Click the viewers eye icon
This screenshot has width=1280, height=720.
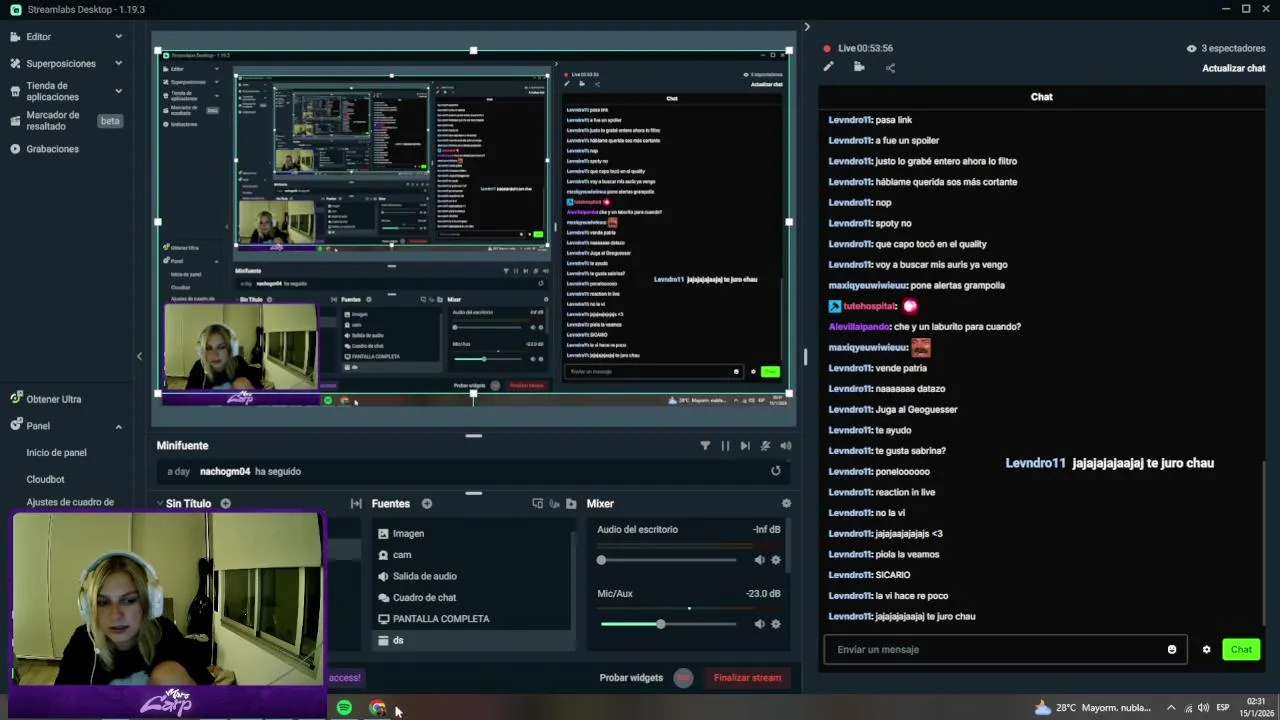[x=1191, y=48]
